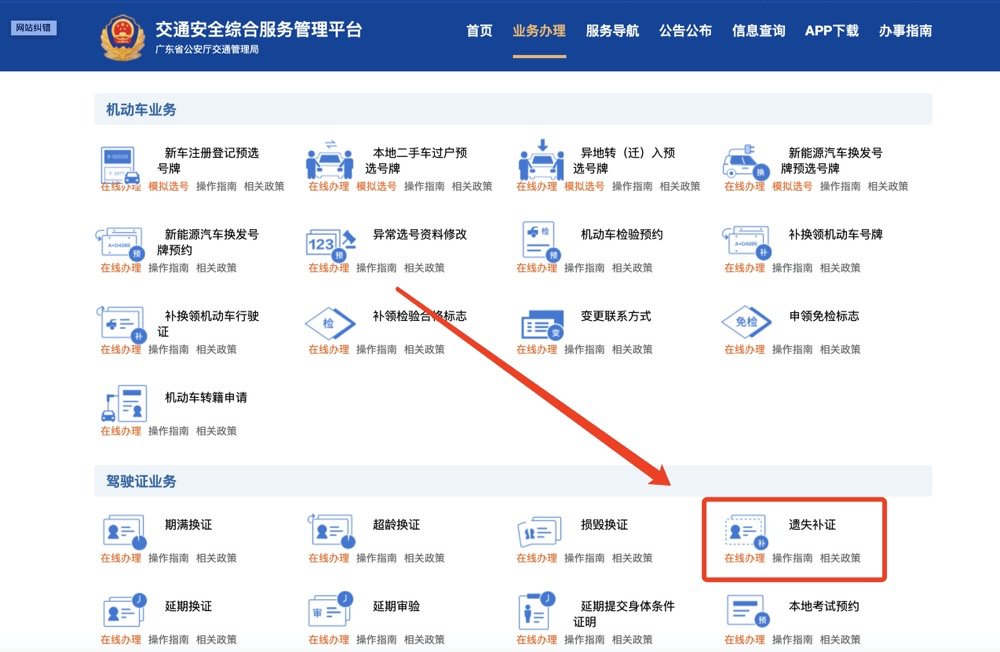Go to the 办事指南 navigation item
Screen dimensions: 1000x652
(x=905, y=31)
